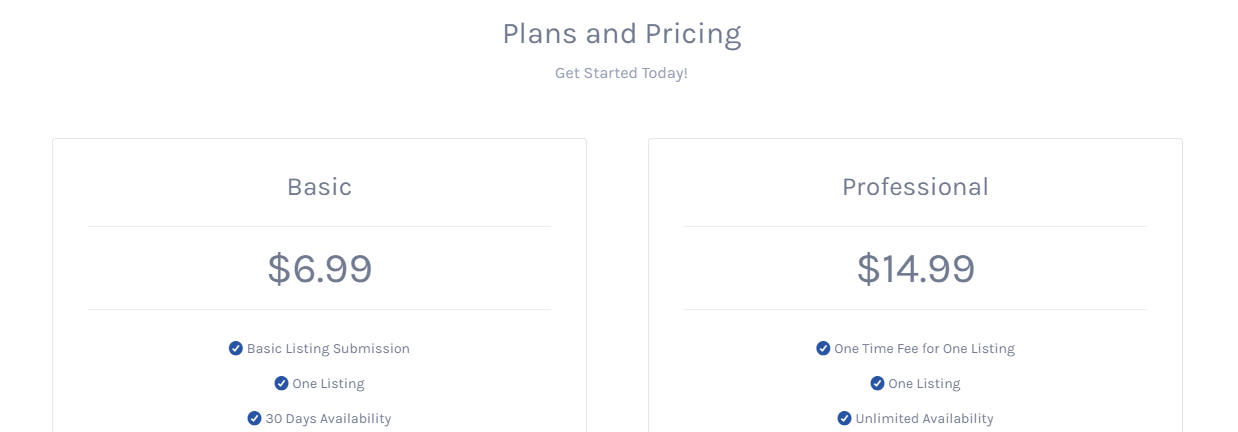Click checkmark icon beside Basic Listing Submission
Screen dimensions: 1238x432
(x=236, y=348)
